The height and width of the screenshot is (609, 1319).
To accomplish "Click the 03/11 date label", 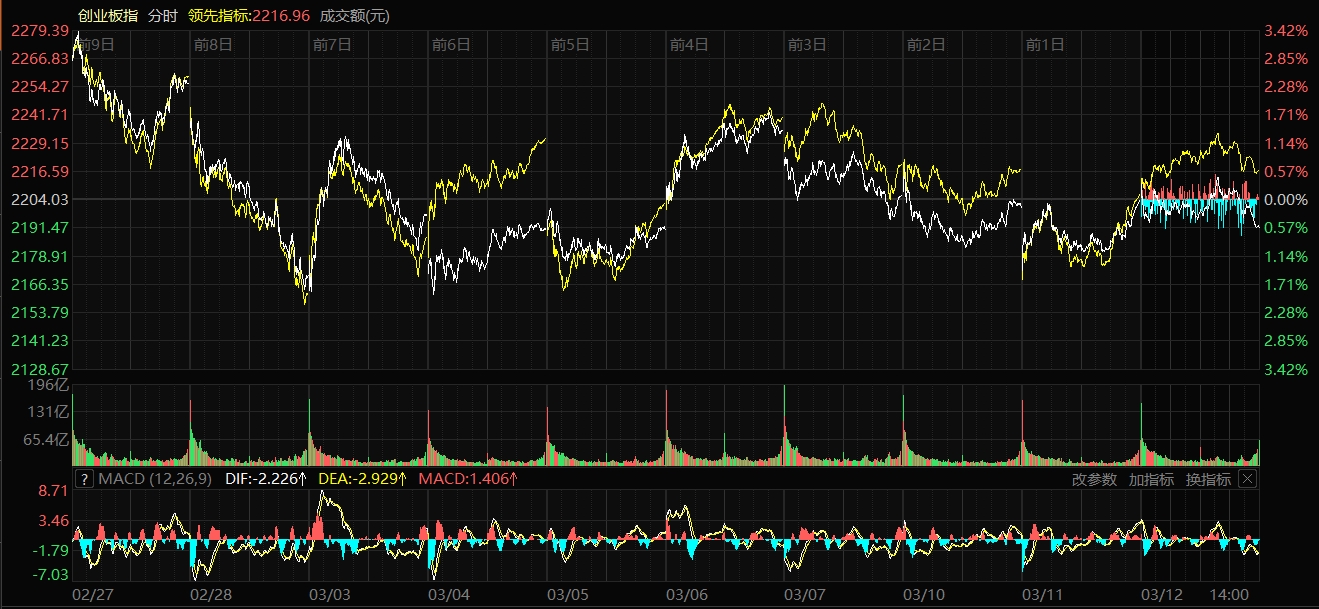I will 1043,594.
